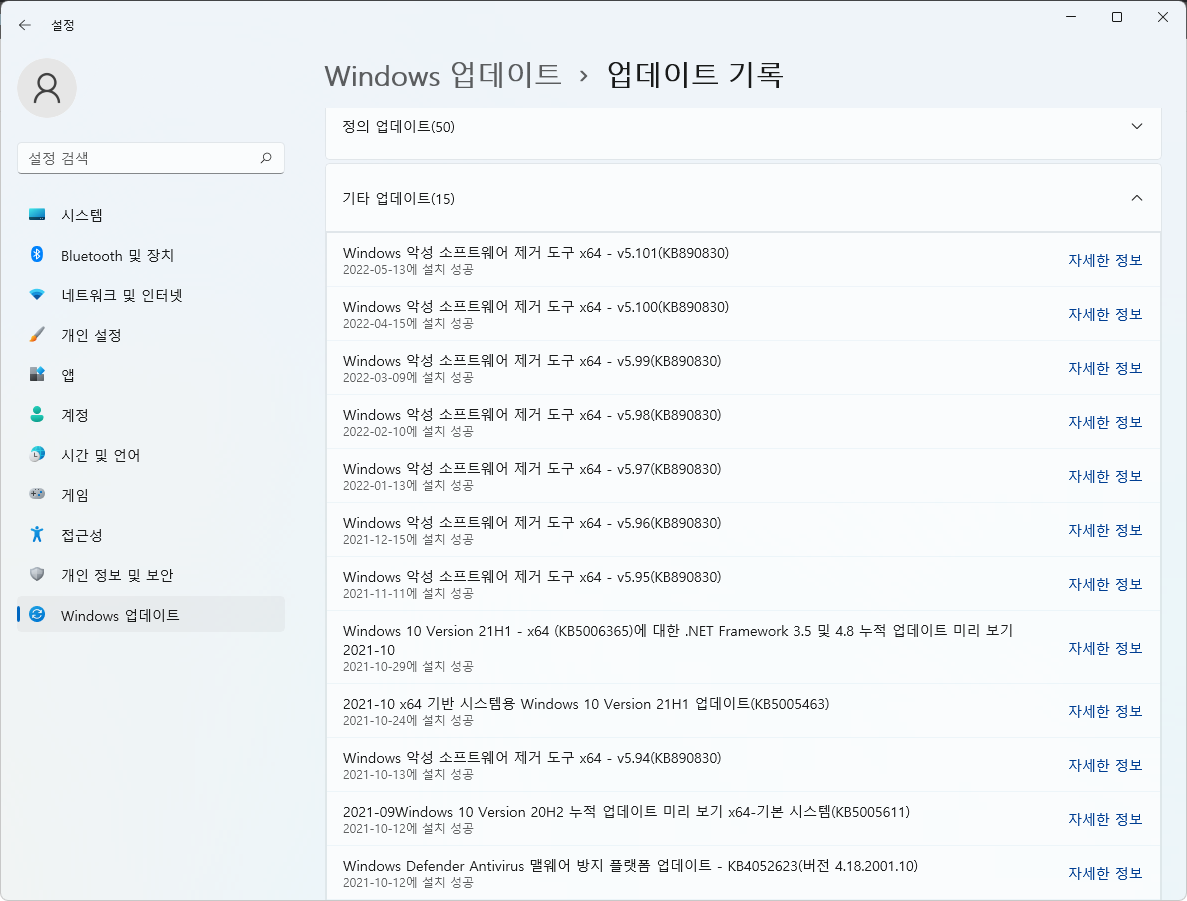
Task: Click the 개인 설정 paintbrush icon
Action: (37, 335)
